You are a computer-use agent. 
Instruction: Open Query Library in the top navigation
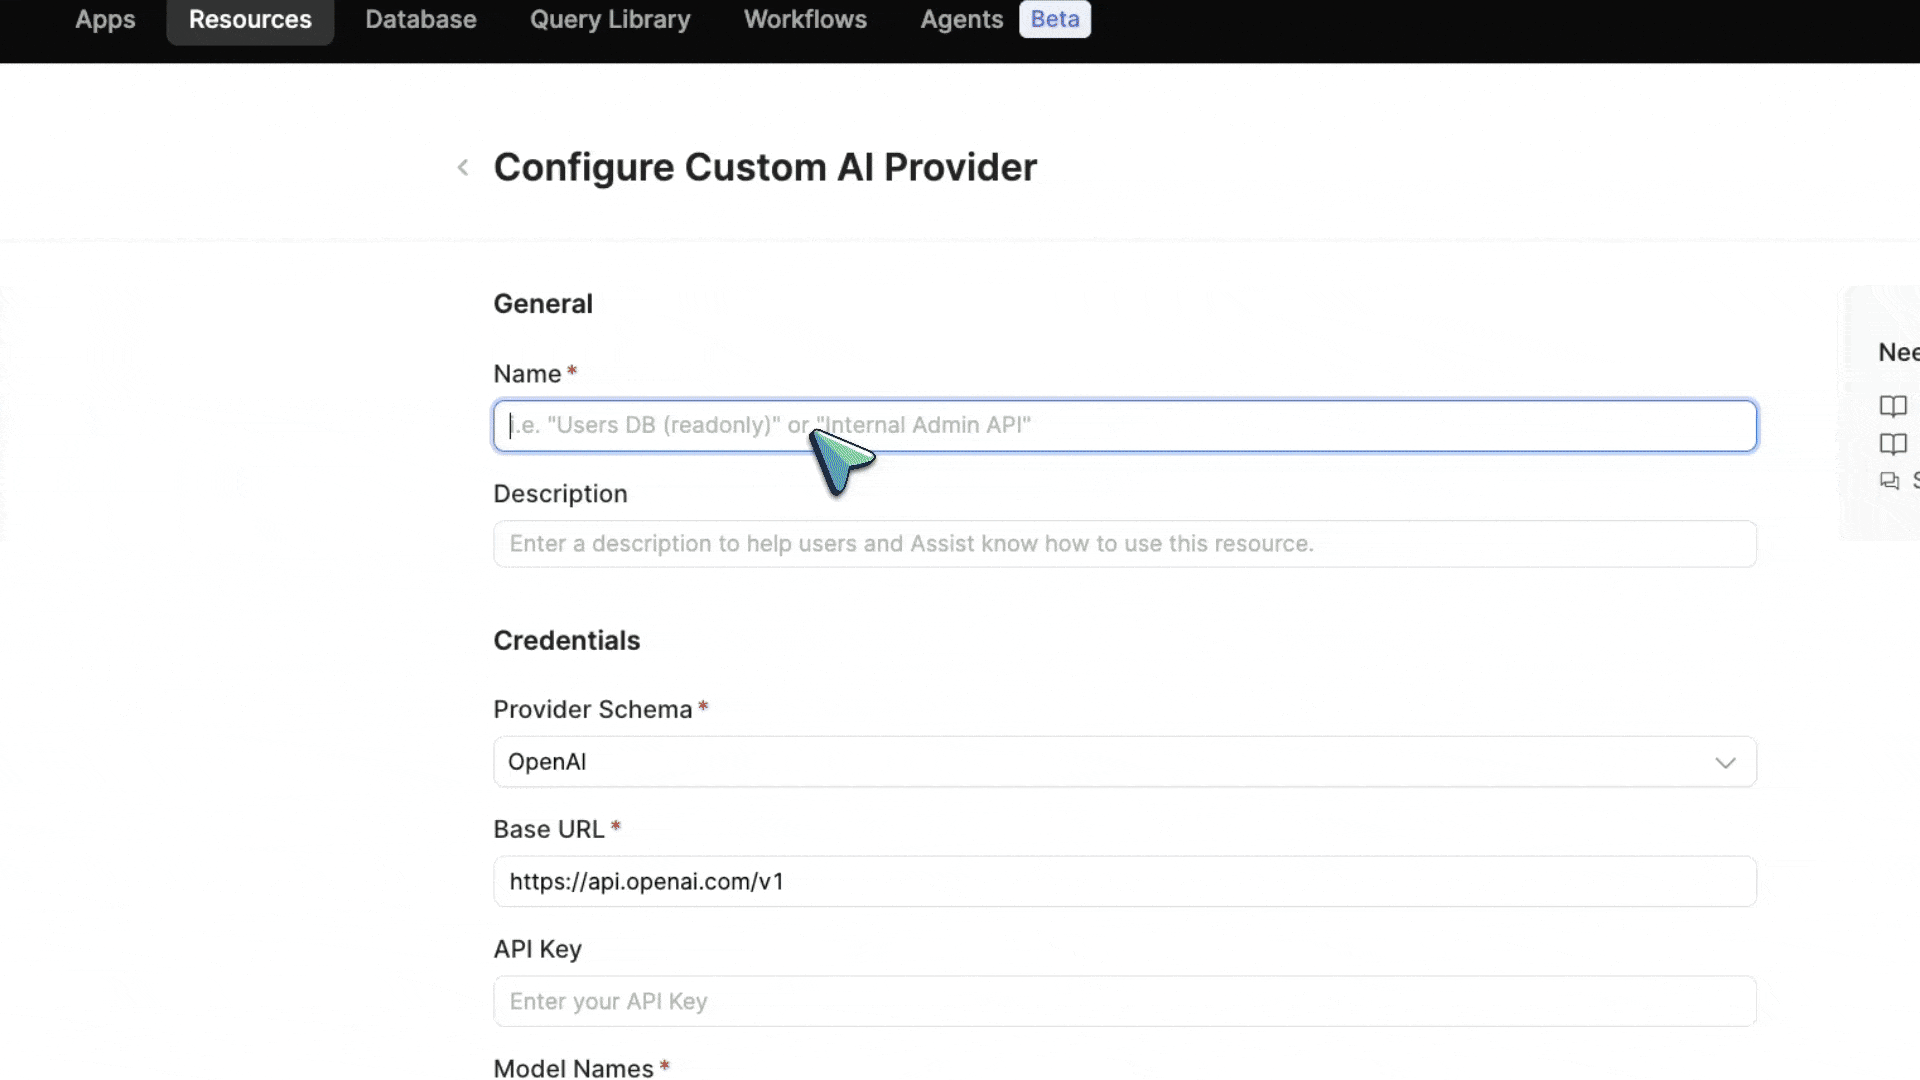coord(610,20)
